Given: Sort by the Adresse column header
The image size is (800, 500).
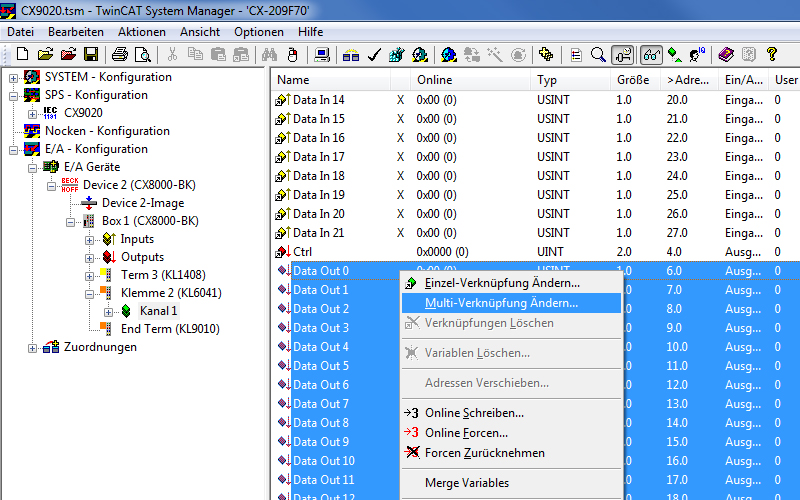Looking at the screenshot, I should tap(689, 80).
